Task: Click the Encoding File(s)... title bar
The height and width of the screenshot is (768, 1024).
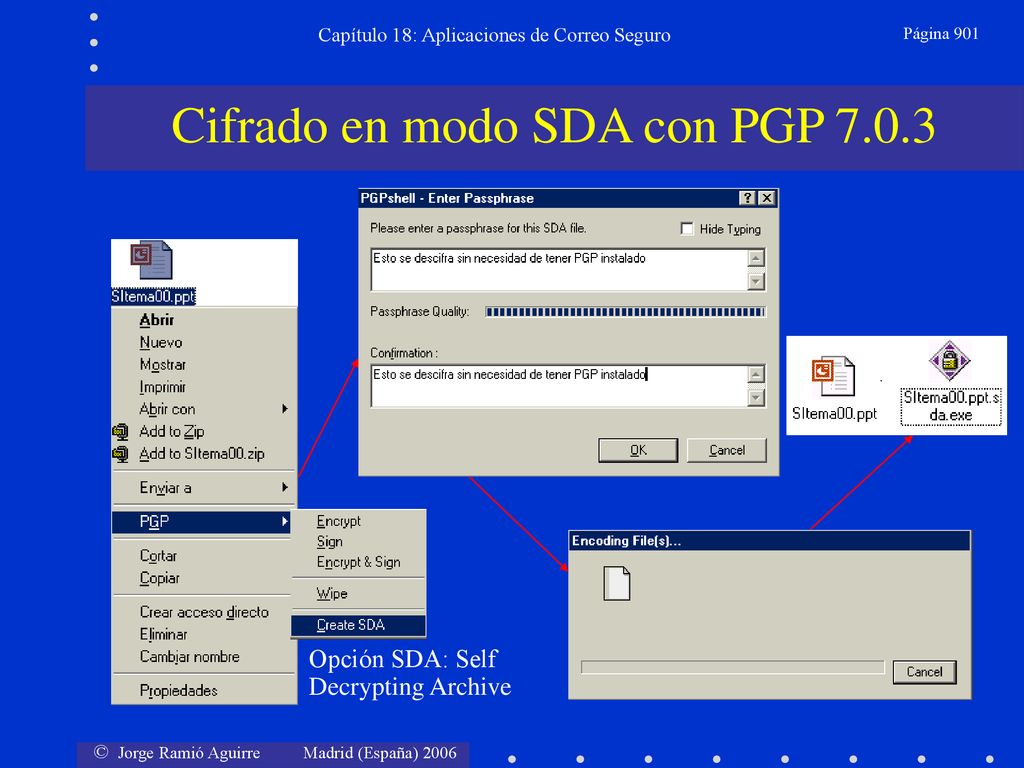Action: pyautogui.click(x=769, y=541)
